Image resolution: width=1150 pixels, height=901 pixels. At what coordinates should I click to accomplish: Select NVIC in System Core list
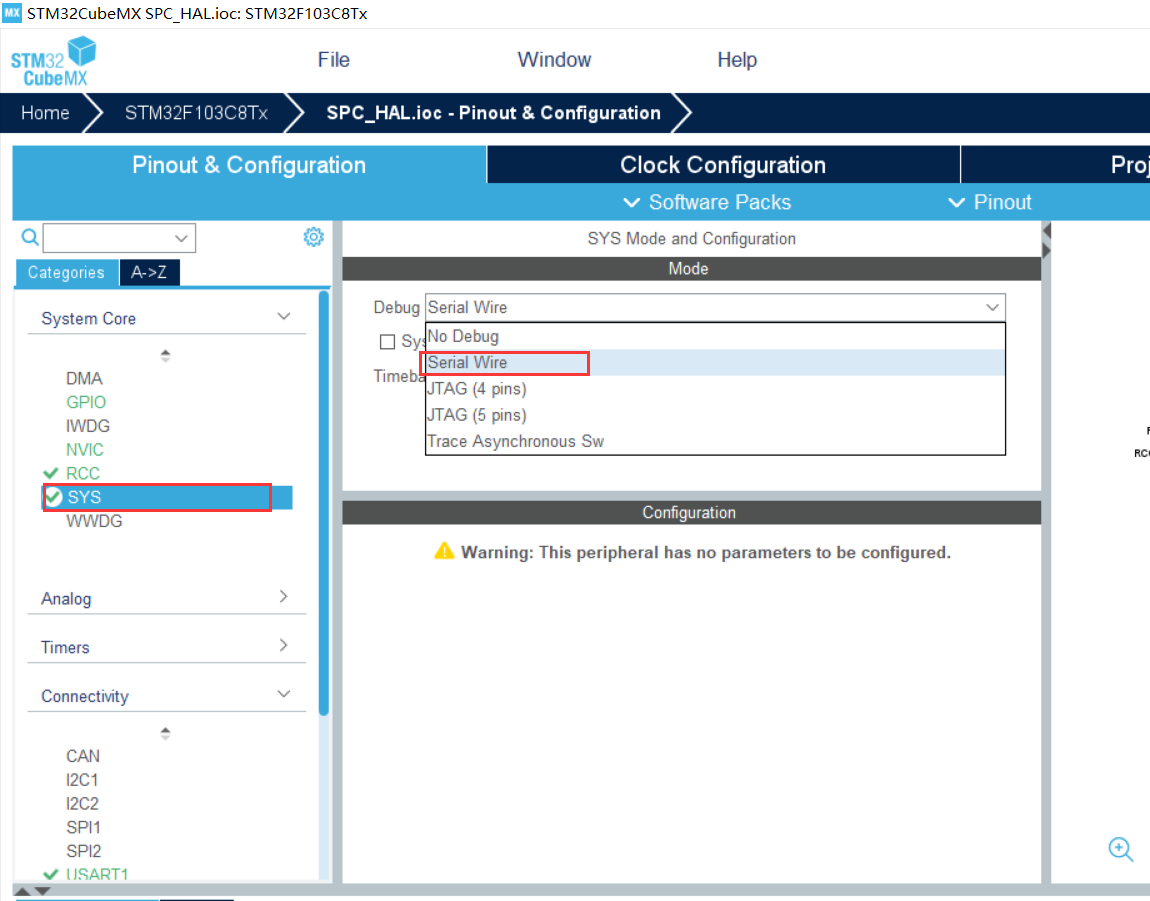click(x=85, y=450)
